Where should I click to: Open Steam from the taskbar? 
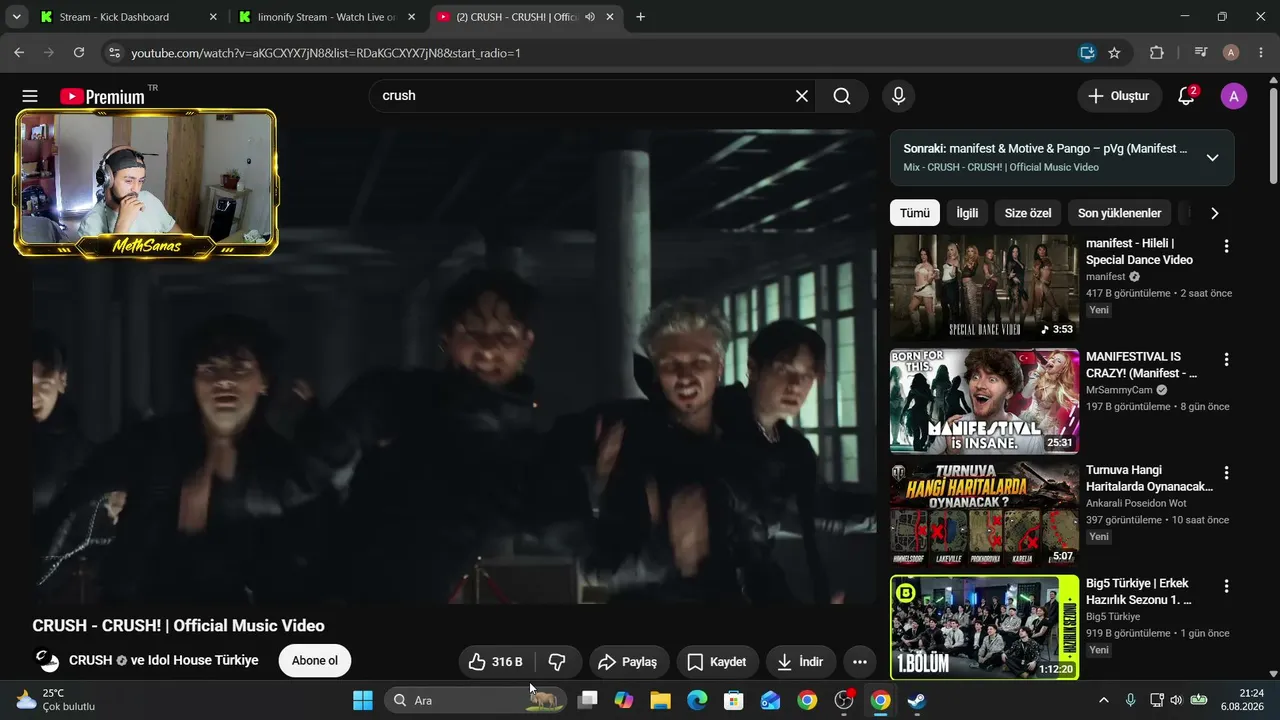click(916, 700)
